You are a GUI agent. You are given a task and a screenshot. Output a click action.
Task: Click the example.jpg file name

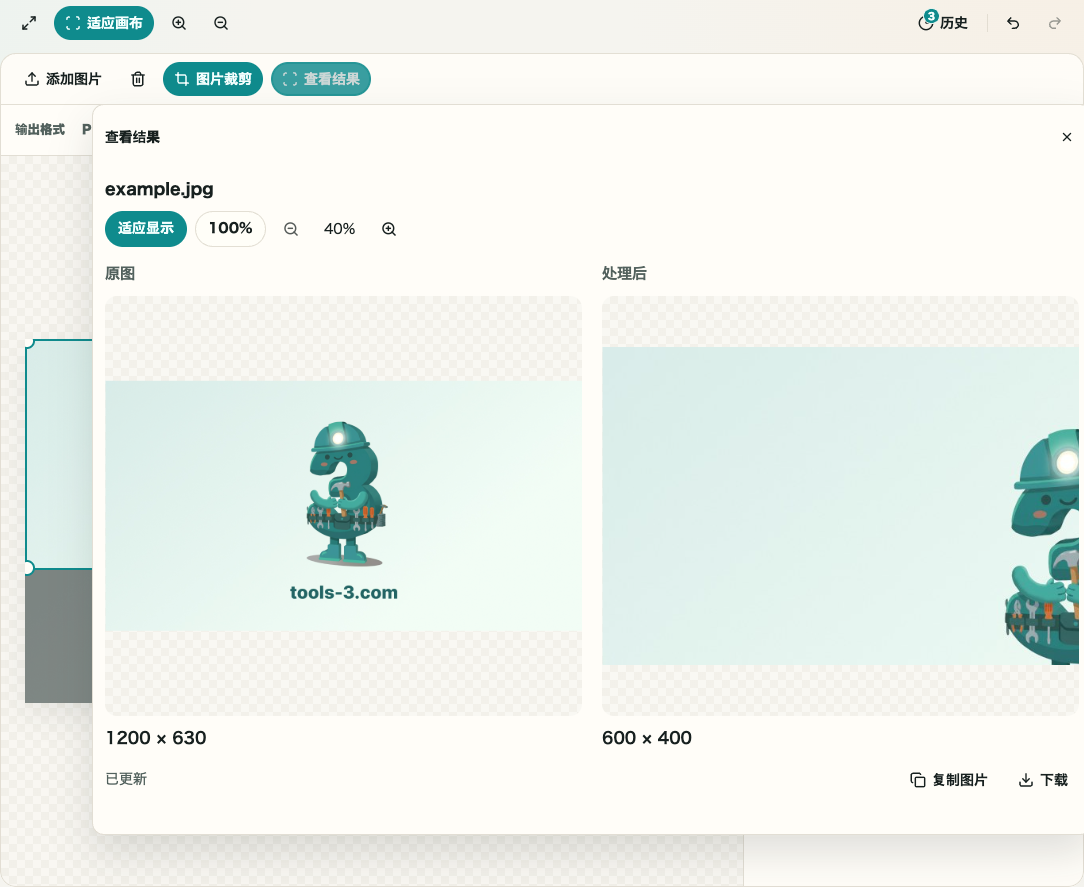pyautogui.click(x=159, y=189)
